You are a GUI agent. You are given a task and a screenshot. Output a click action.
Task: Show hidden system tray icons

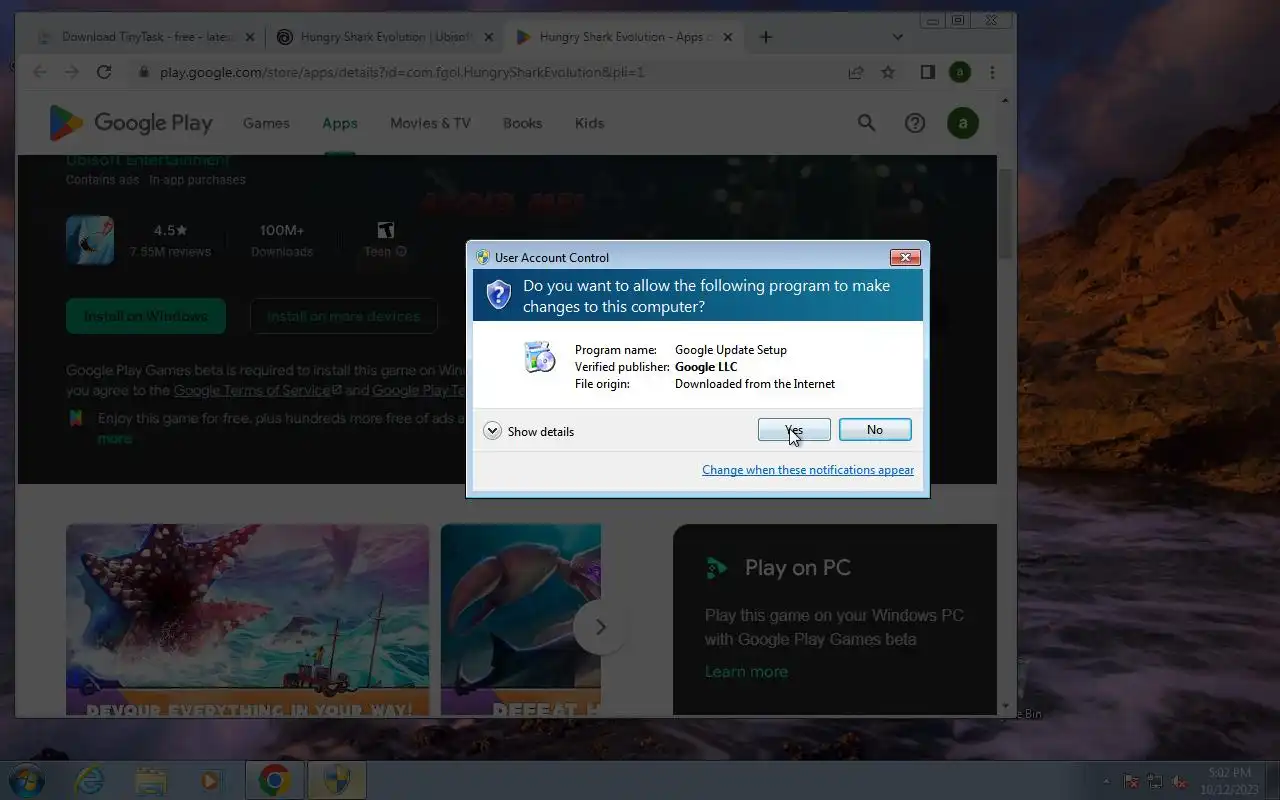click(x=1105, y=781)
